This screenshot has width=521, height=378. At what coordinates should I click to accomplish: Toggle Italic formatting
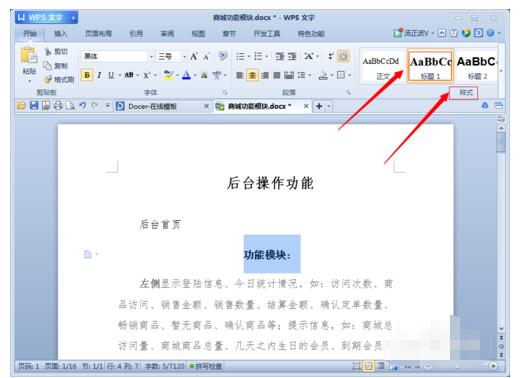tap(99, 75)
